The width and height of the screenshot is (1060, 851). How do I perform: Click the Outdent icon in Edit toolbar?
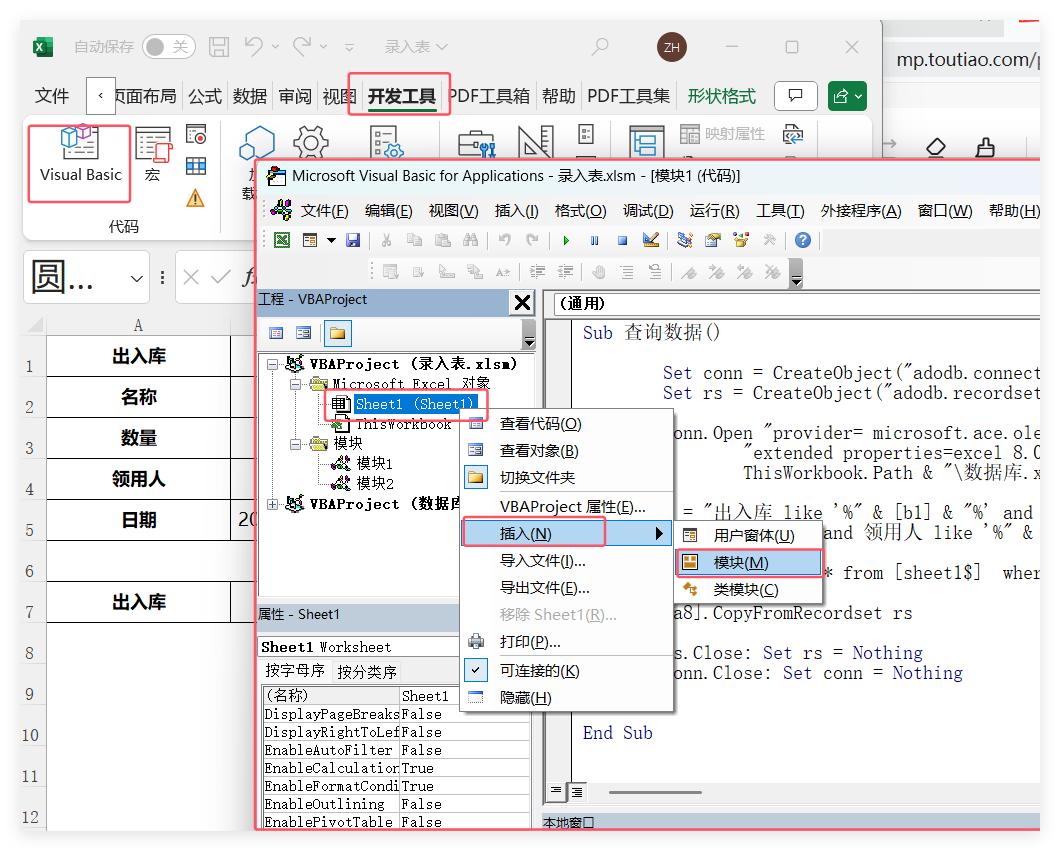click(x=565, y=272)
